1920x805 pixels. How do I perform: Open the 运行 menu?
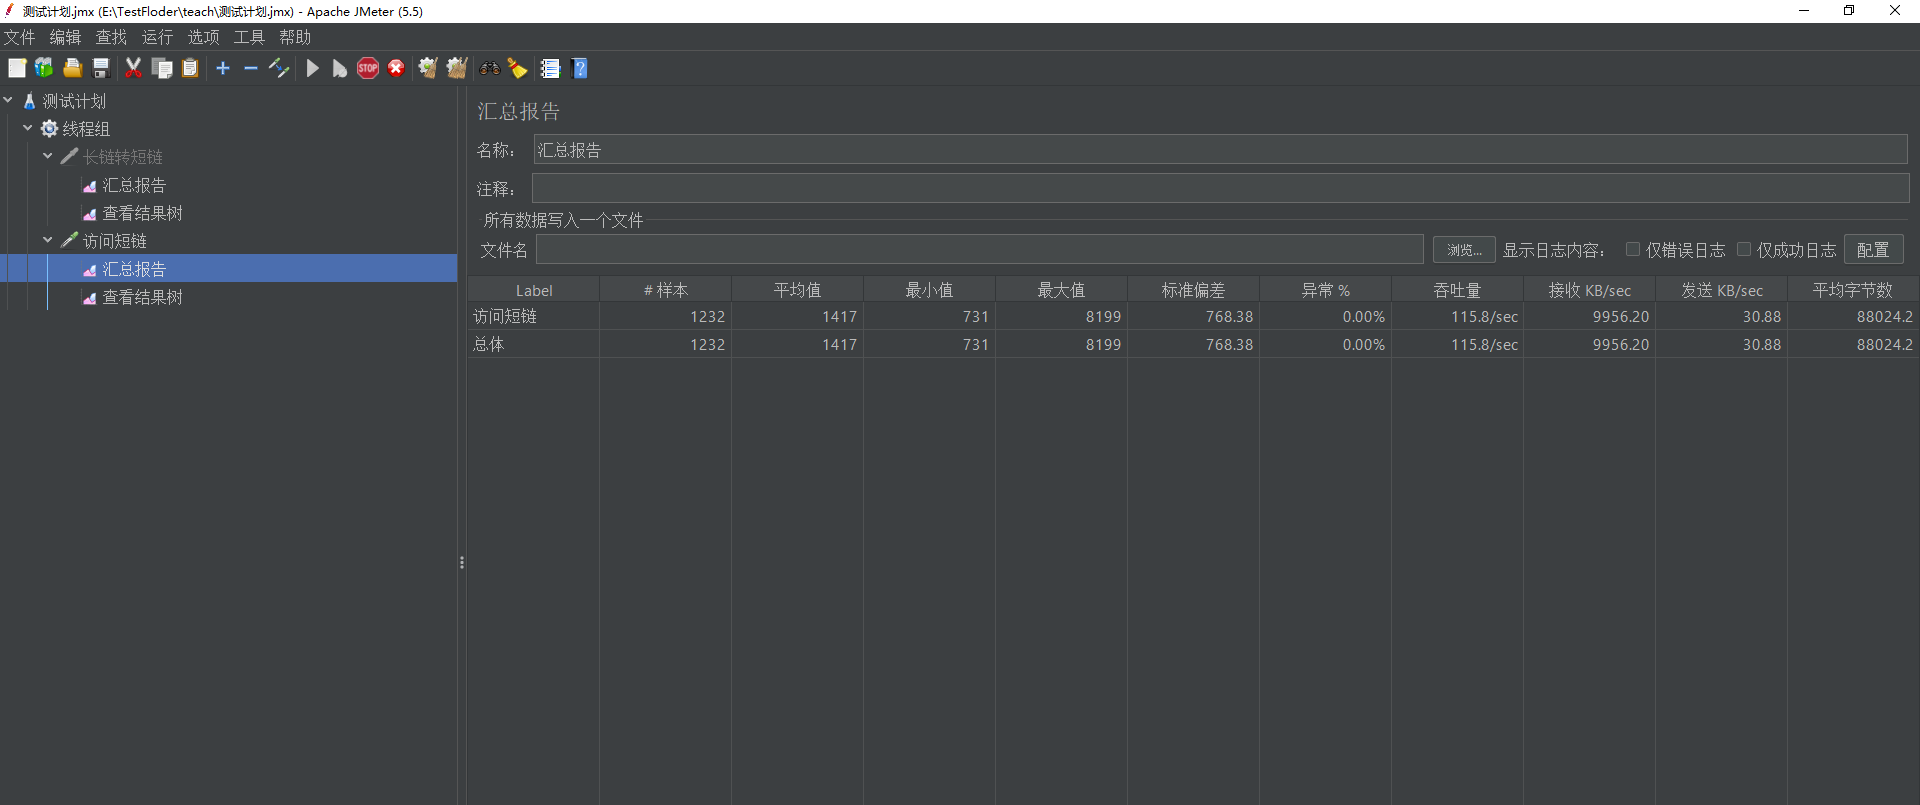[x=157, y=37]
